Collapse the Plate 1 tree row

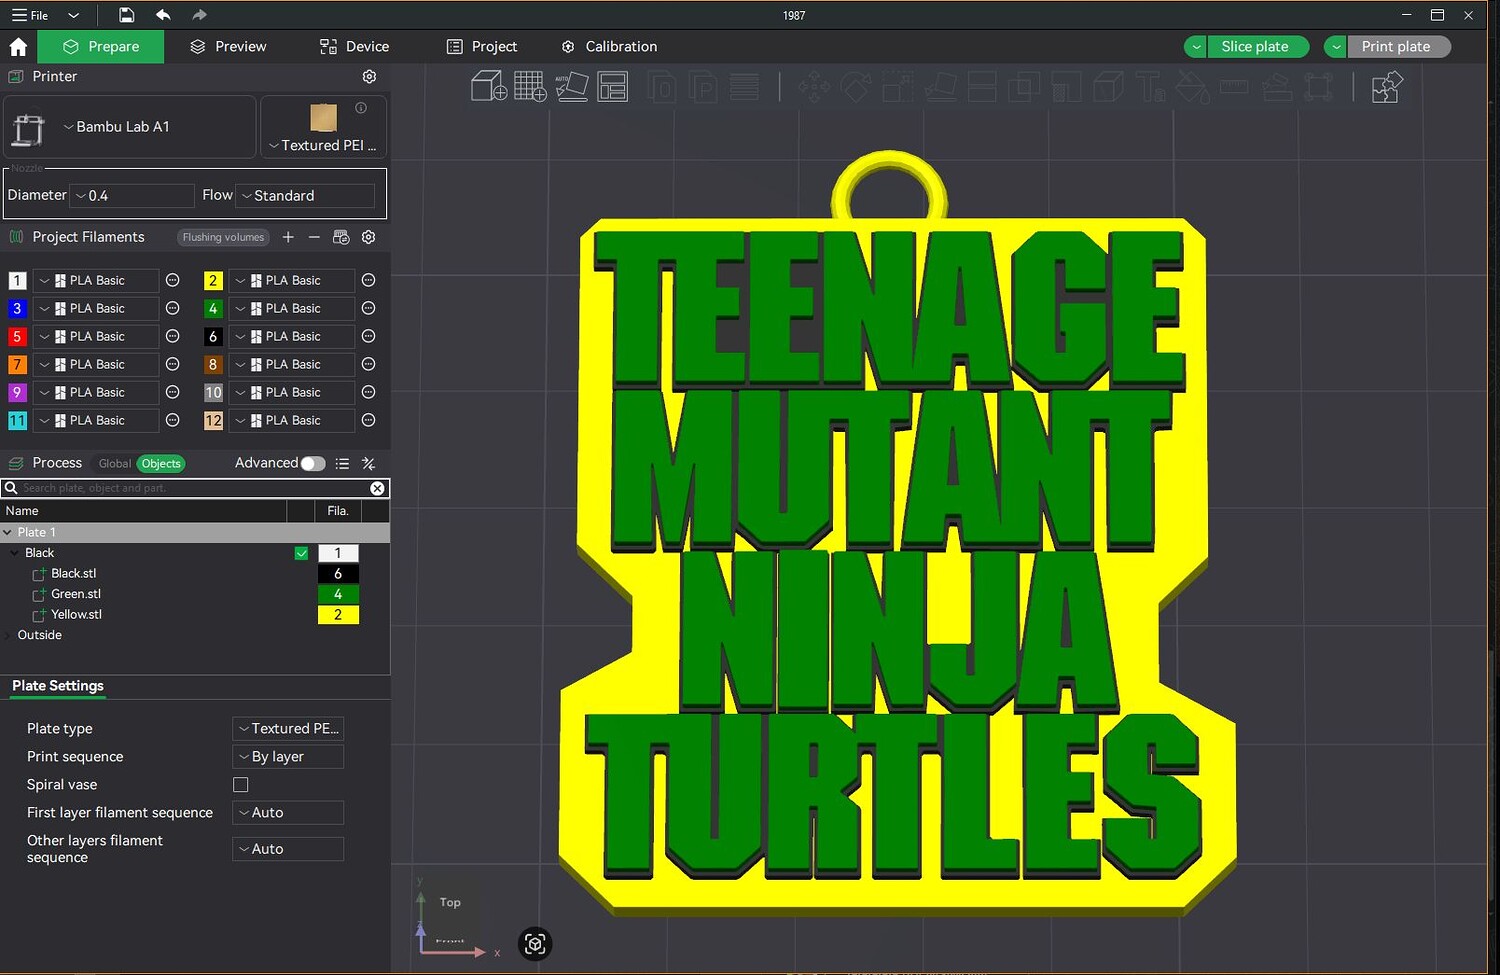(x=8, y=533)
